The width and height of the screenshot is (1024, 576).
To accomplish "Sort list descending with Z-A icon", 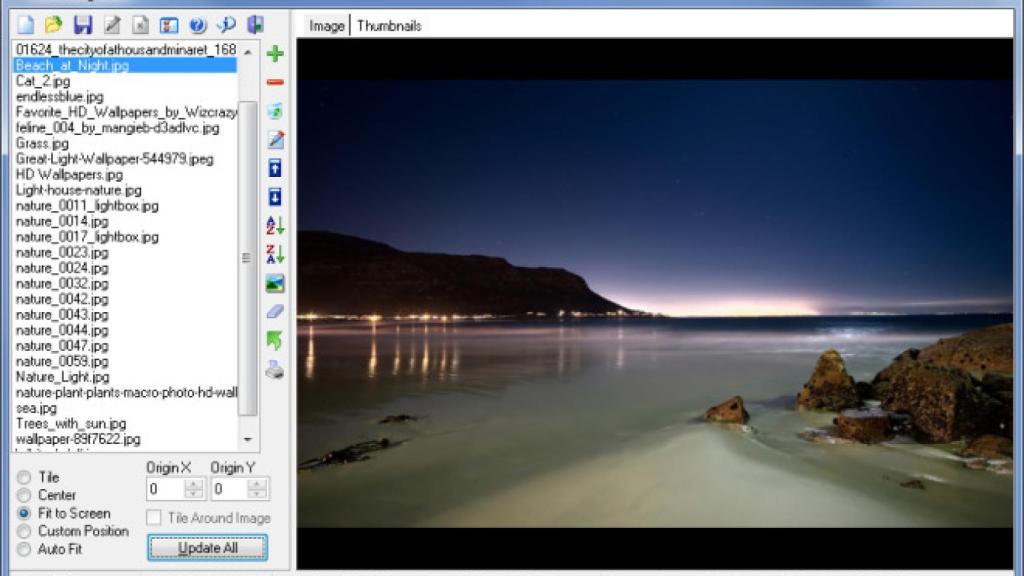I will pos(275,254).
